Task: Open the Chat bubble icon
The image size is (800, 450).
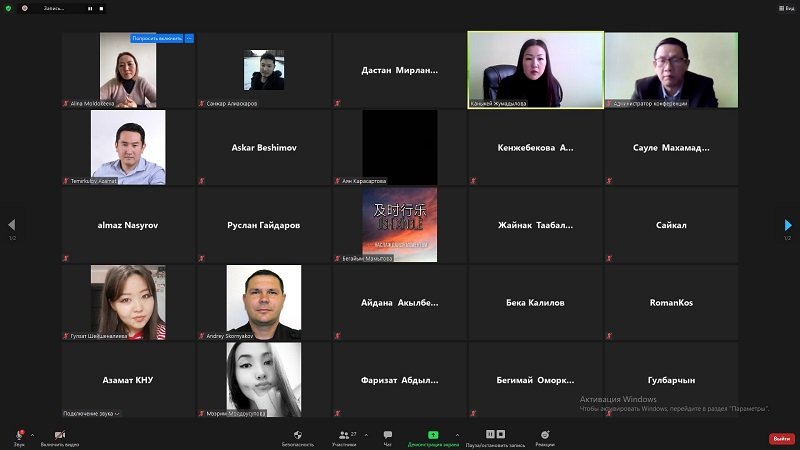Action: point(387,435)
